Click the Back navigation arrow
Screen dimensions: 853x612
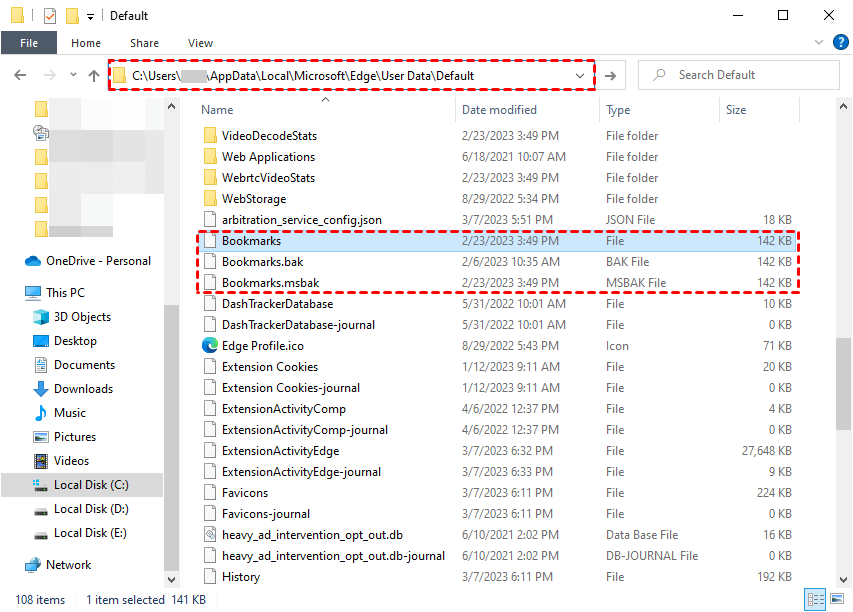[20, 75]
